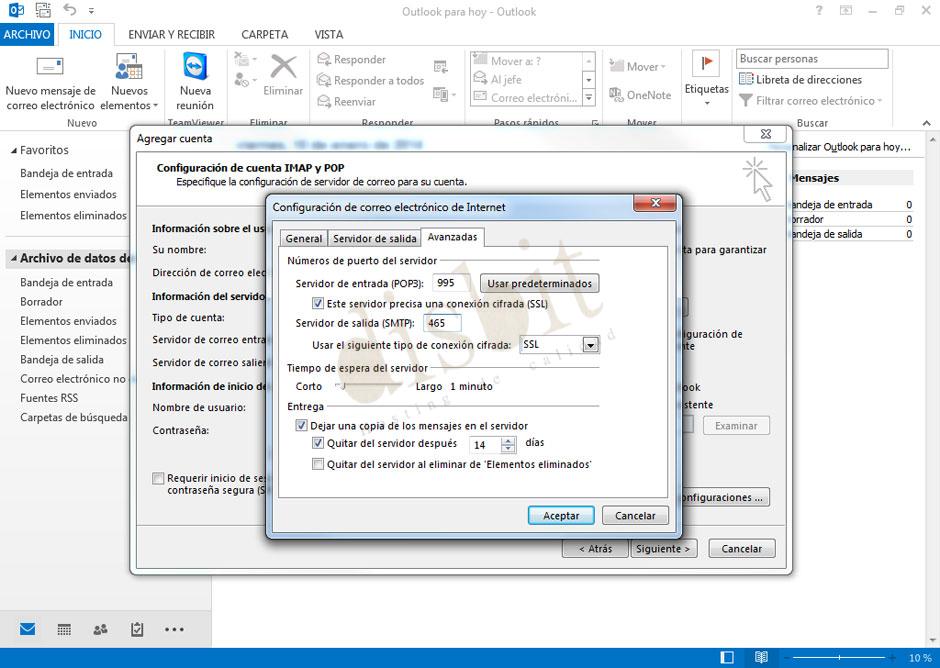Open the People view icon
Viewport: 940px width, 668px height.
(100, 629)
